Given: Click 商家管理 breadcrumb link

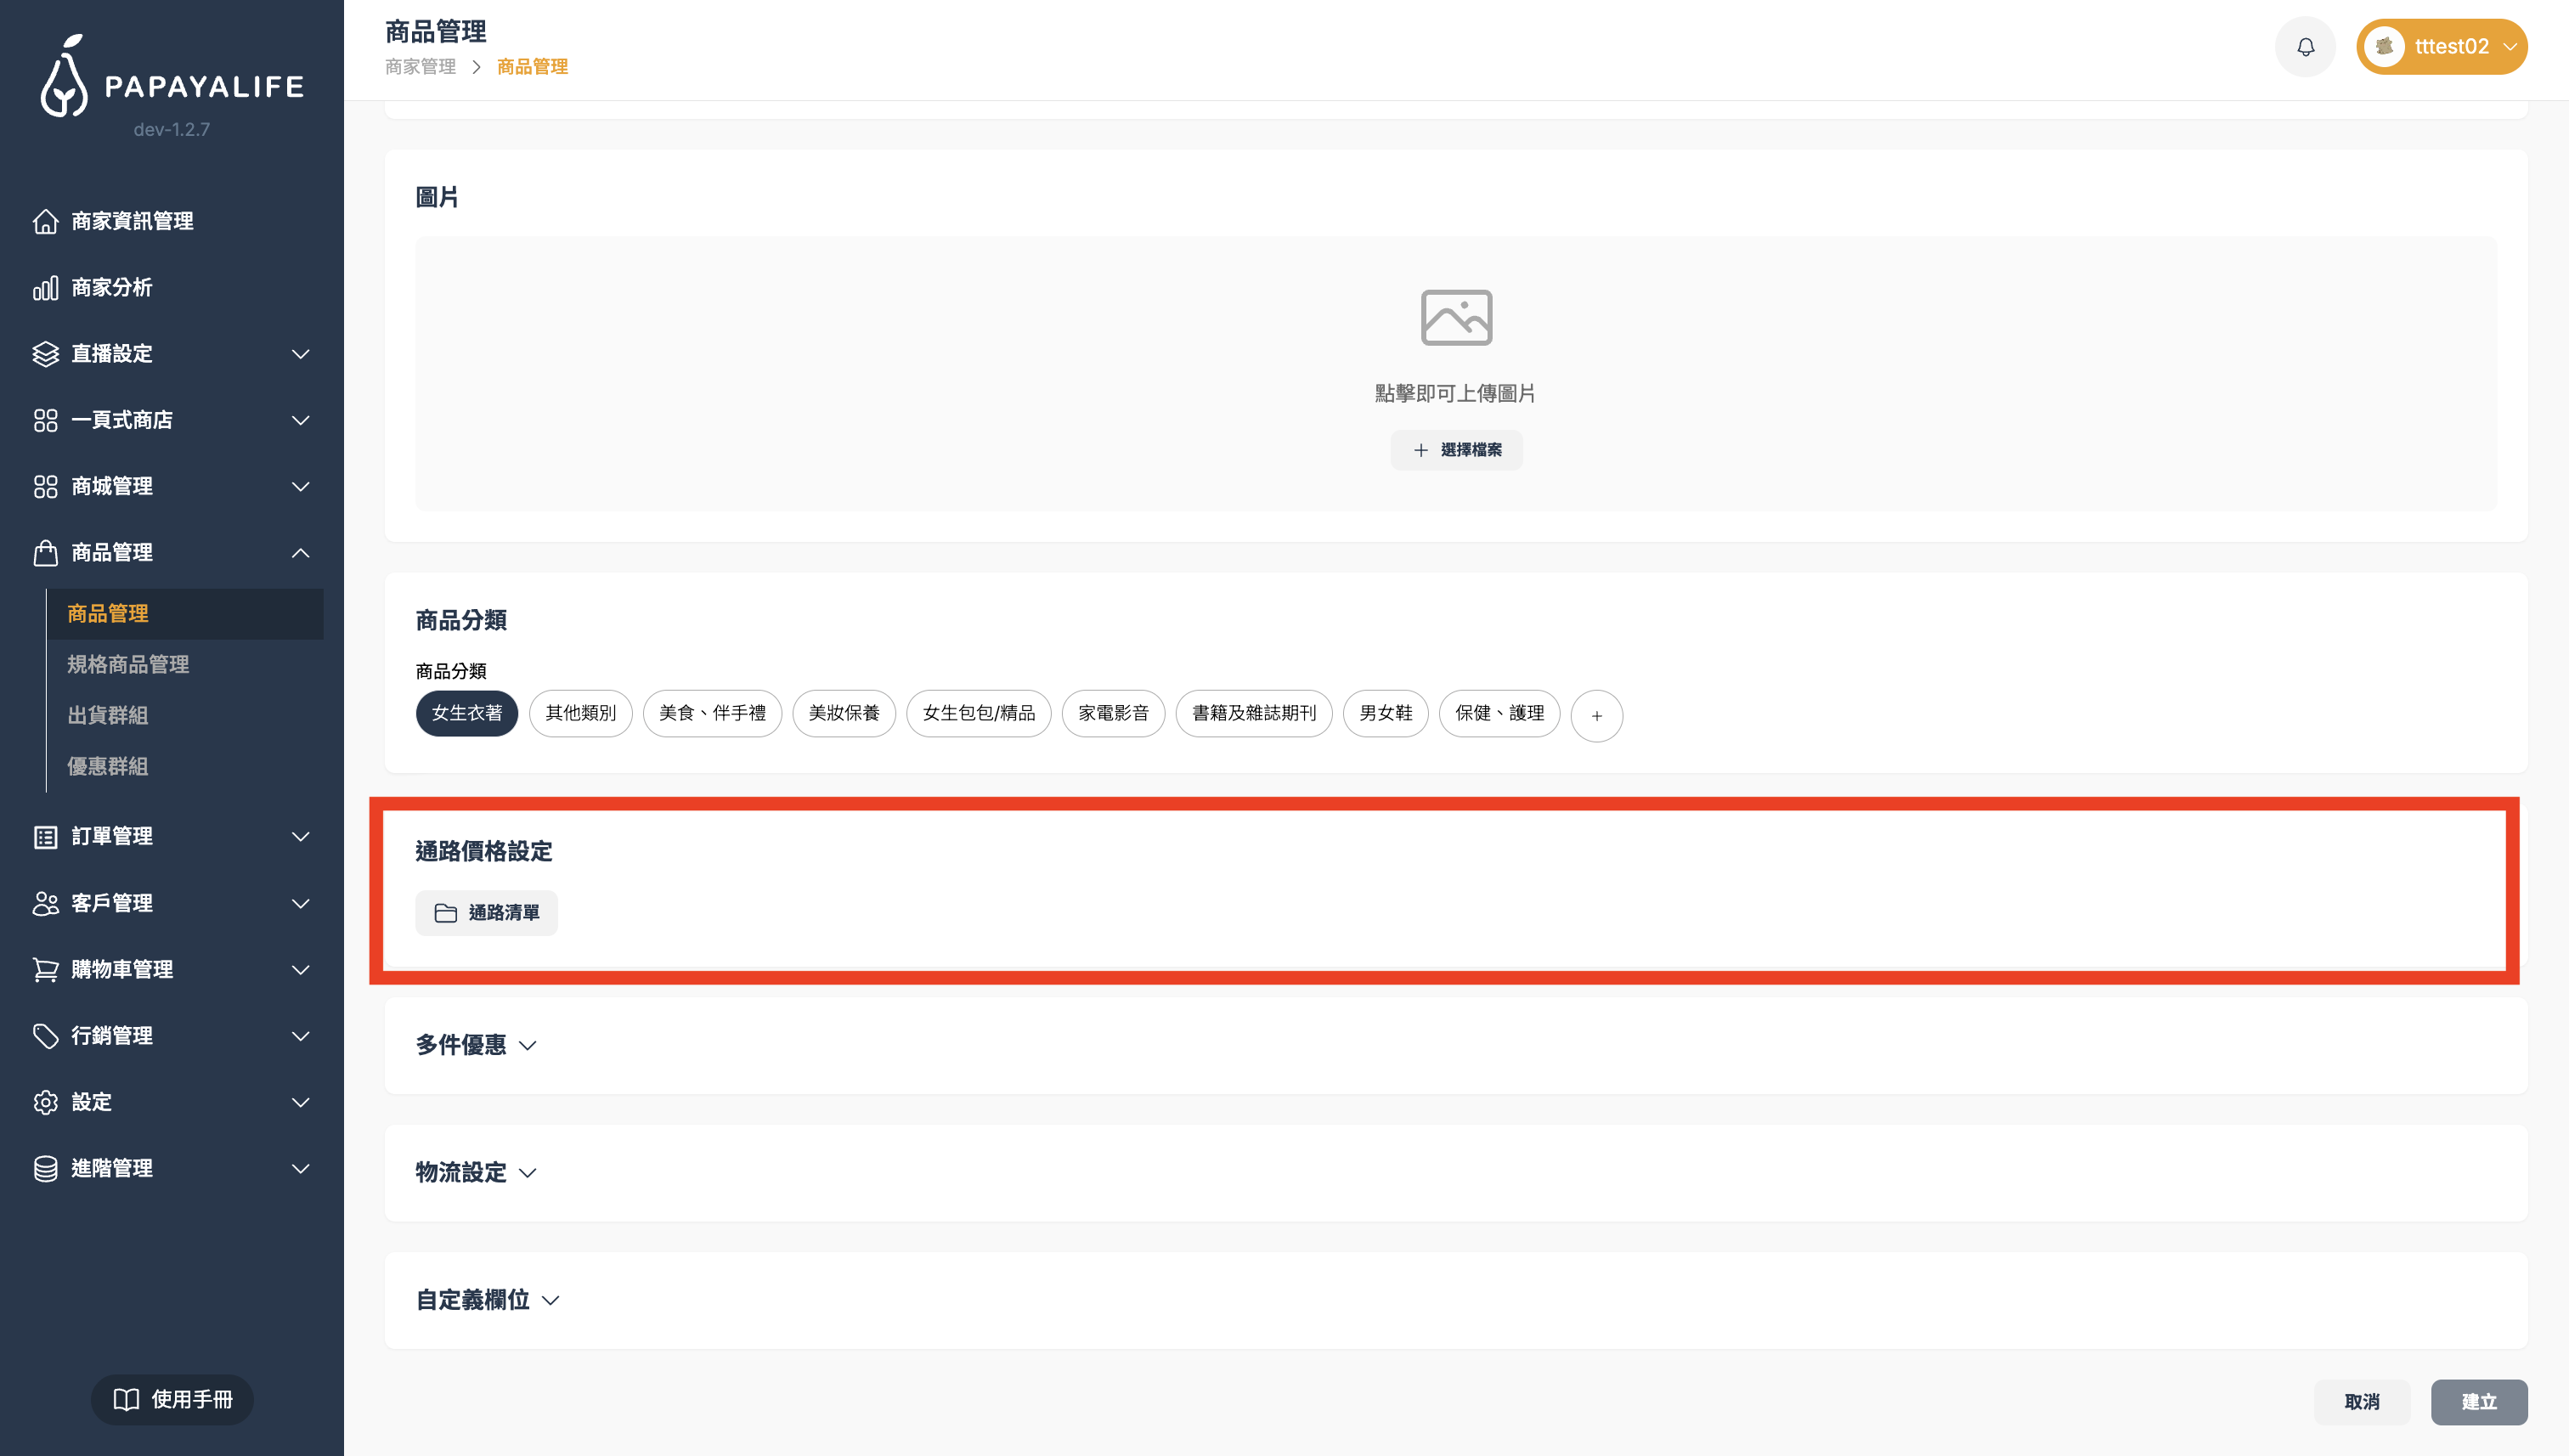Looking at the screenshot, I should point(420,67).
